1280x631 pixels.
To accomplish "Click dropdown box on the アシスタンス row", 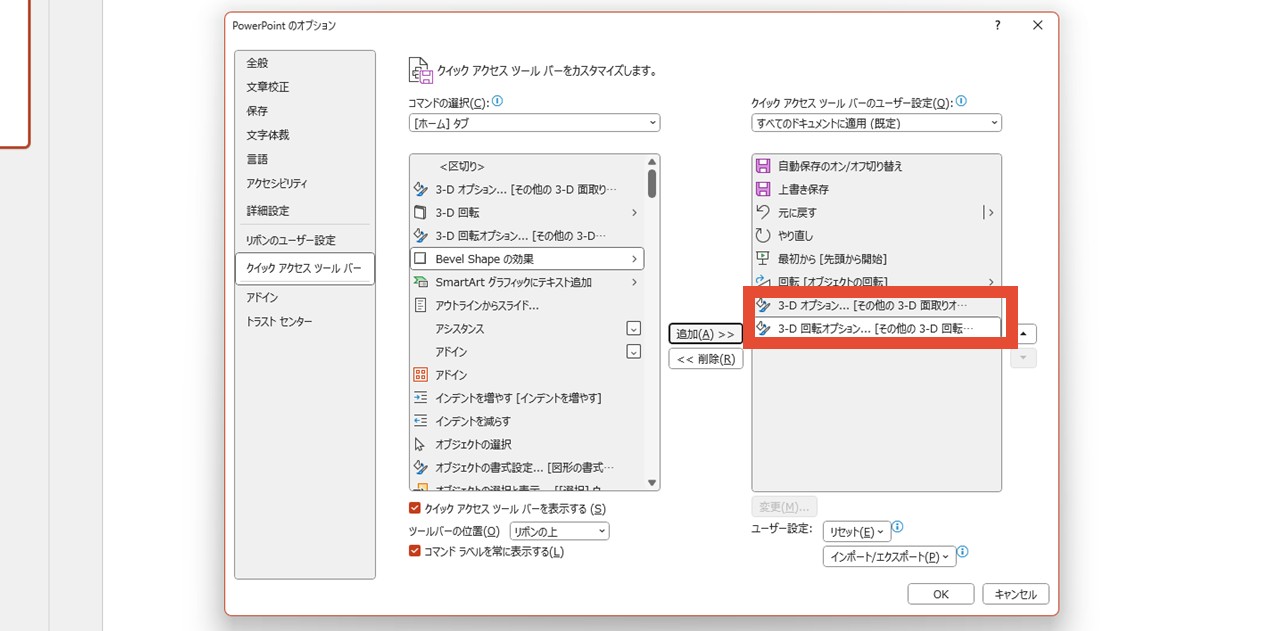I will (x=633, y=328).
